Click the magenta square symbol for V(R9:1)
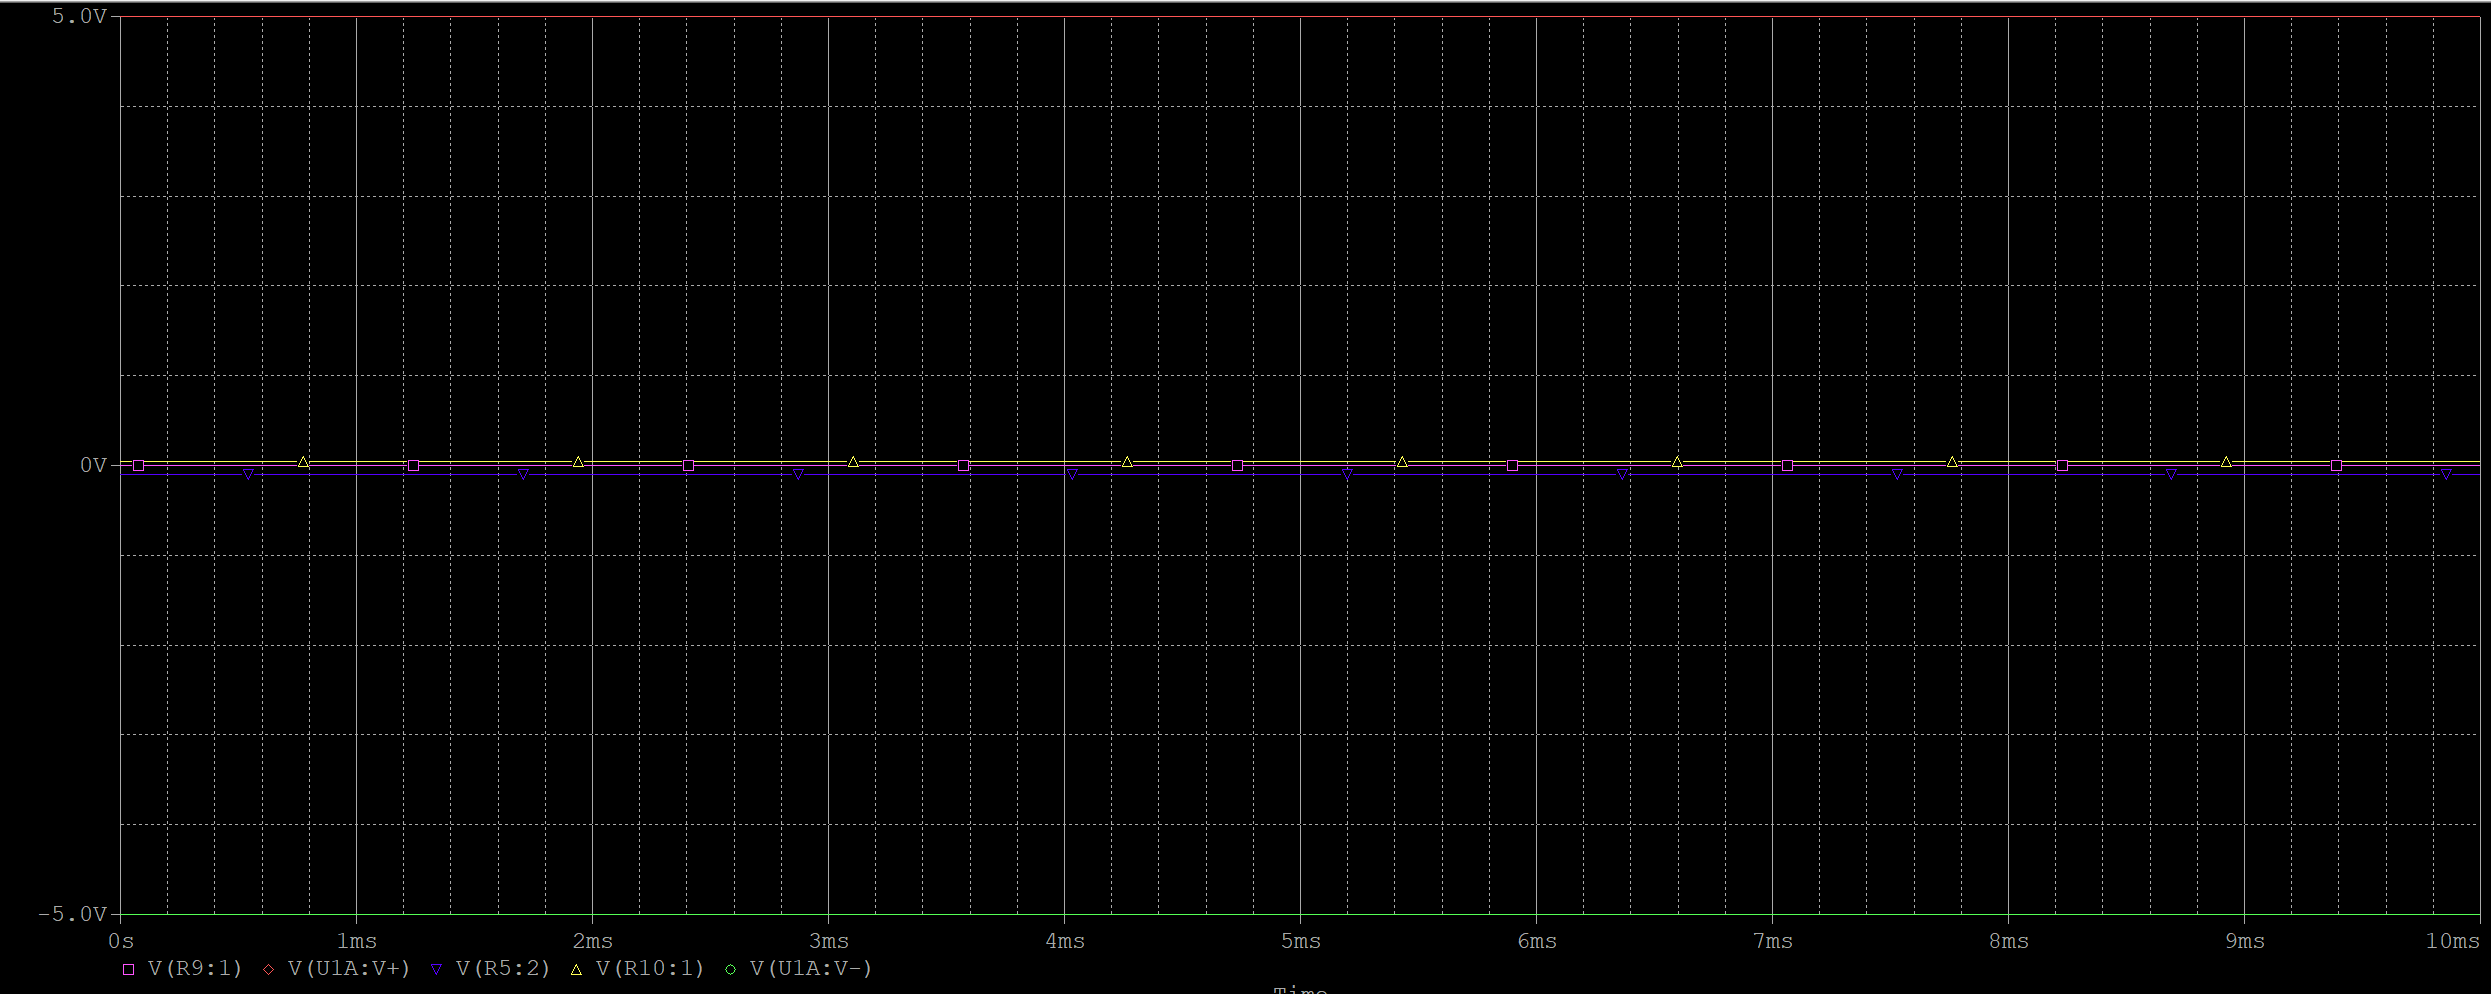This screenshot has height=994, width=2491. [x=128, y=969]
